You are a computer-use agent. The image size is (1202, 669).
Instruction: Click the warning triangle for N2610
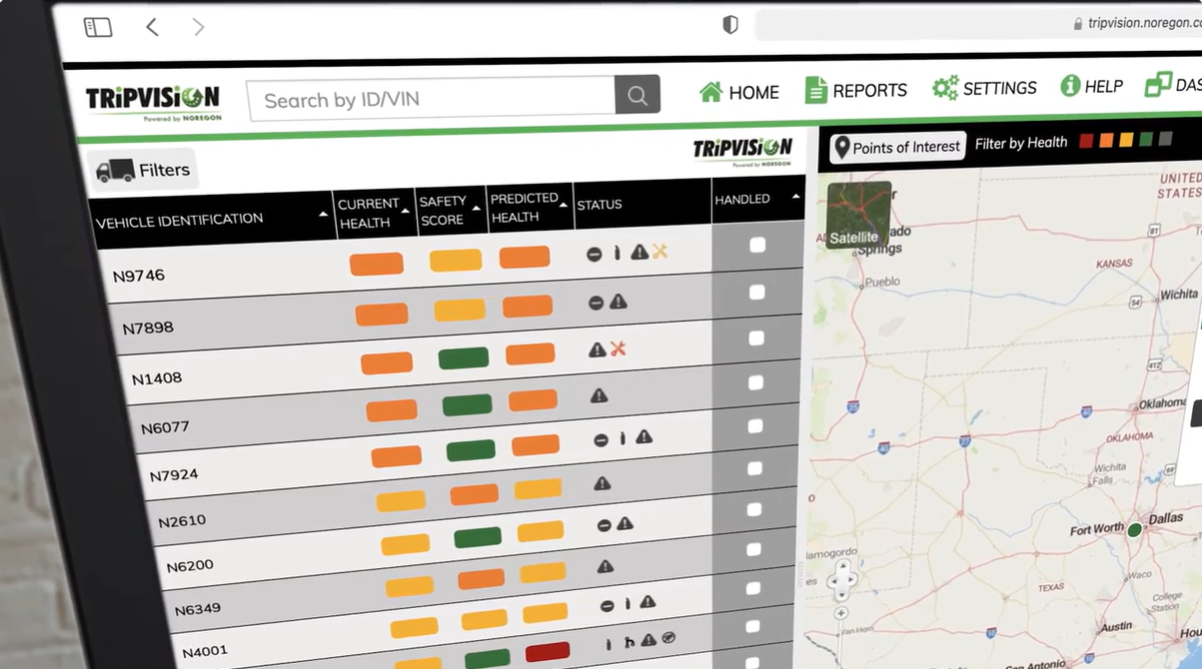click(602, 483)
